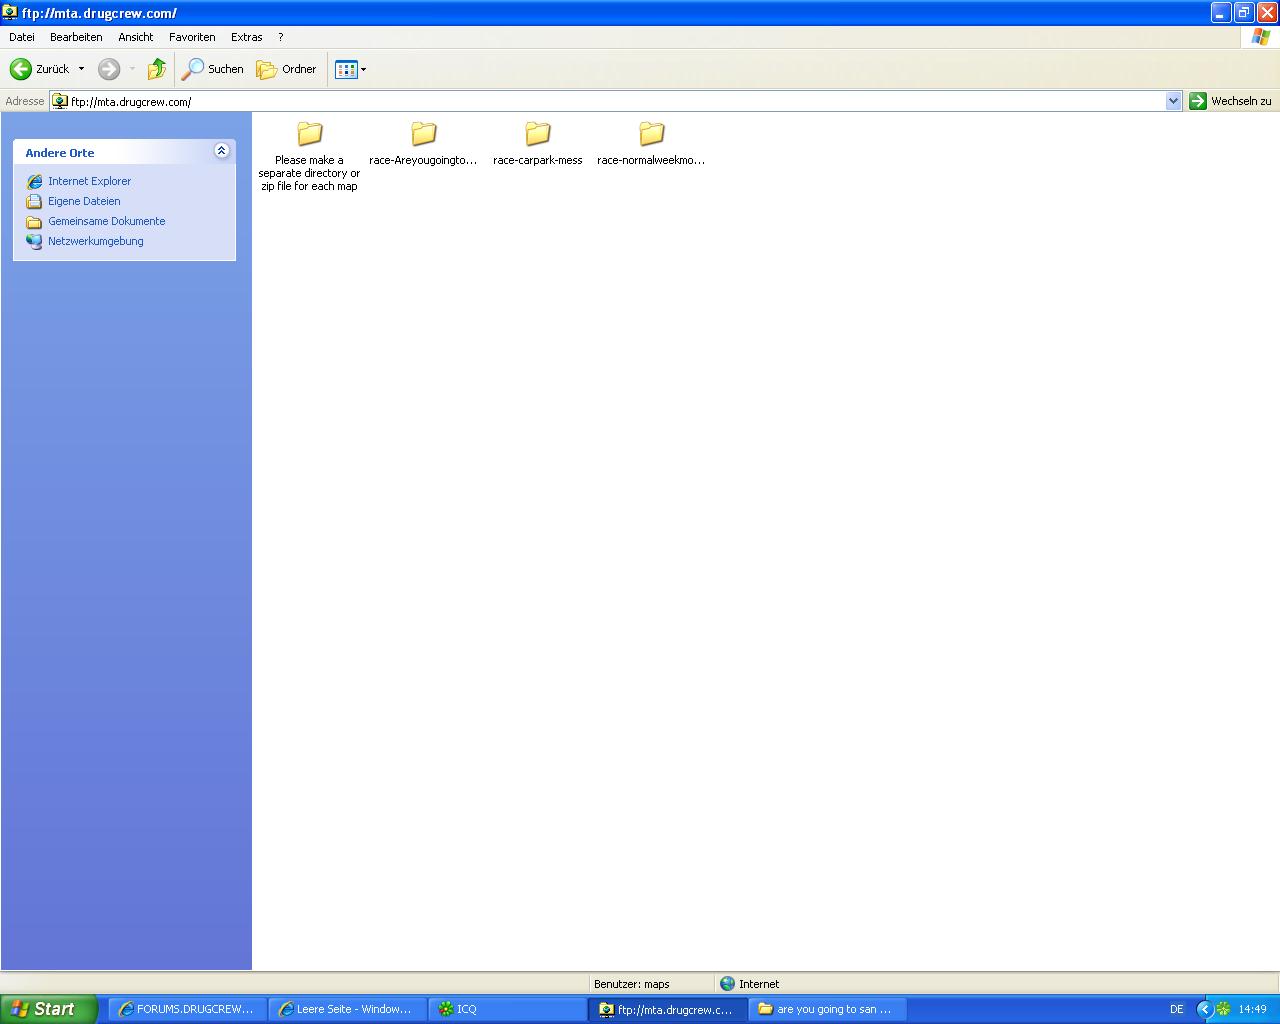Click the Windows Start button
1280x1024 pixels.
click(48, 1009)
